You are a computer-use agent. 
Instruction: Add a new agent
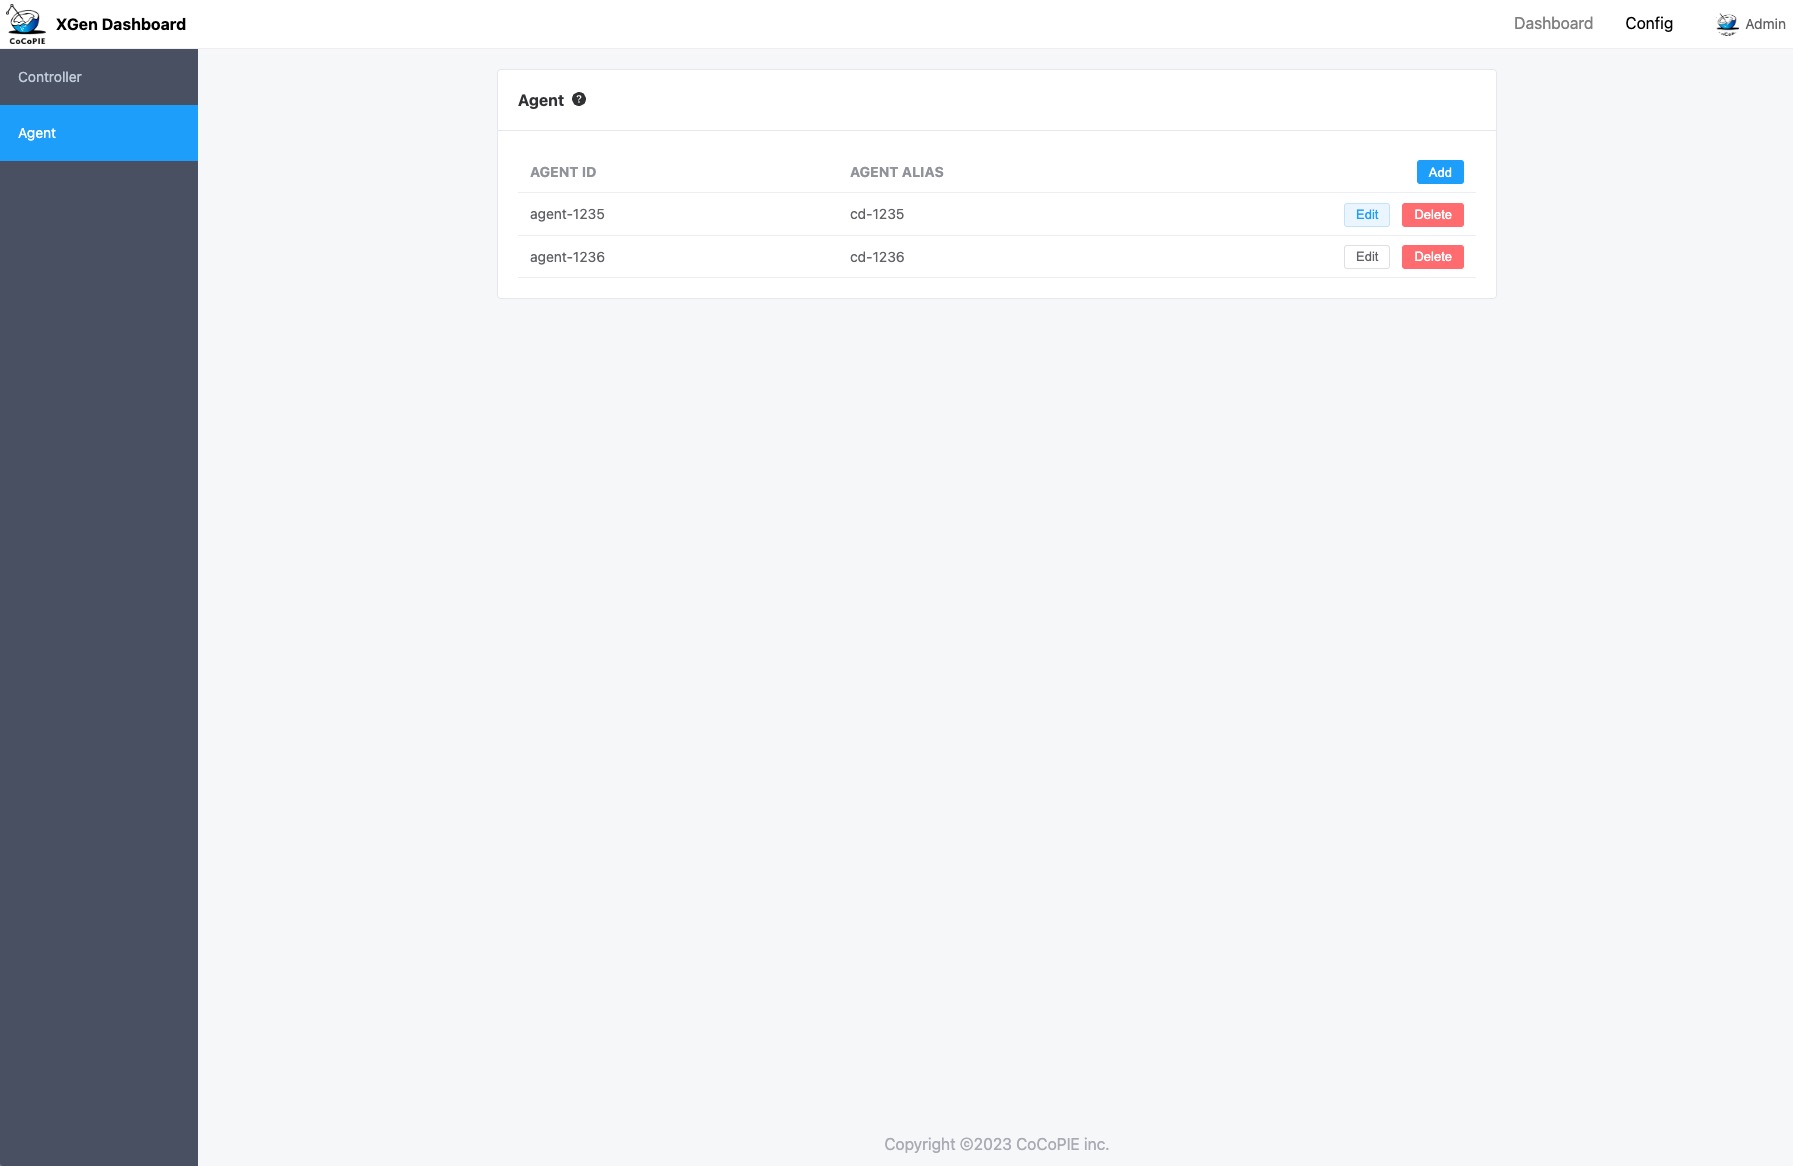1440,172
